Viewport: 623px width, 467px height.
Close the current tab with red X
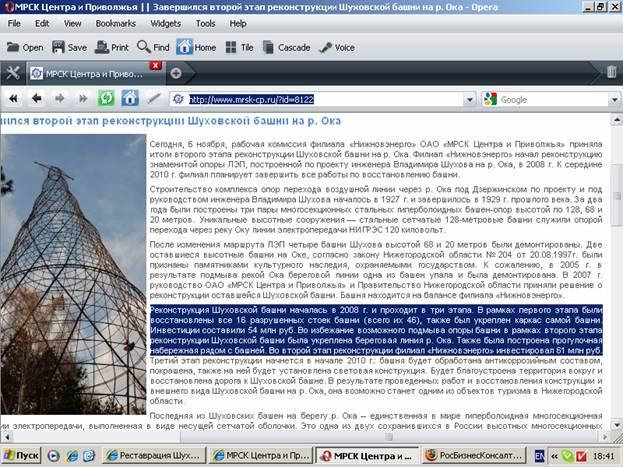click(155, 66)
